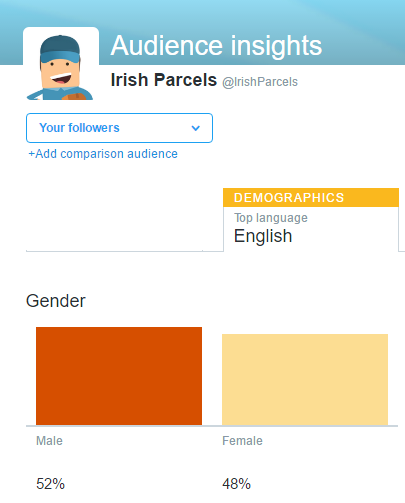Screen dimensions: 405x503
Task: Open the Your followers dropdown
Action: 119,128
